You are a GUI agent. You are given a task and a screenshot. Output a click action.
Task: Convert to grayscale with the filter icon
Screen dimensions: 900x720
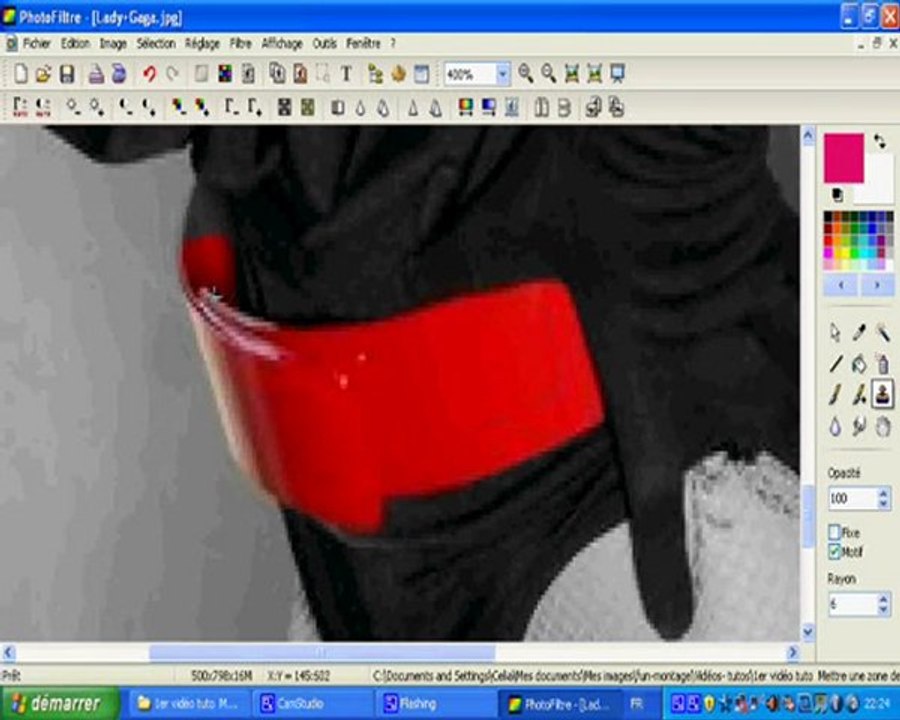[284, 107]
